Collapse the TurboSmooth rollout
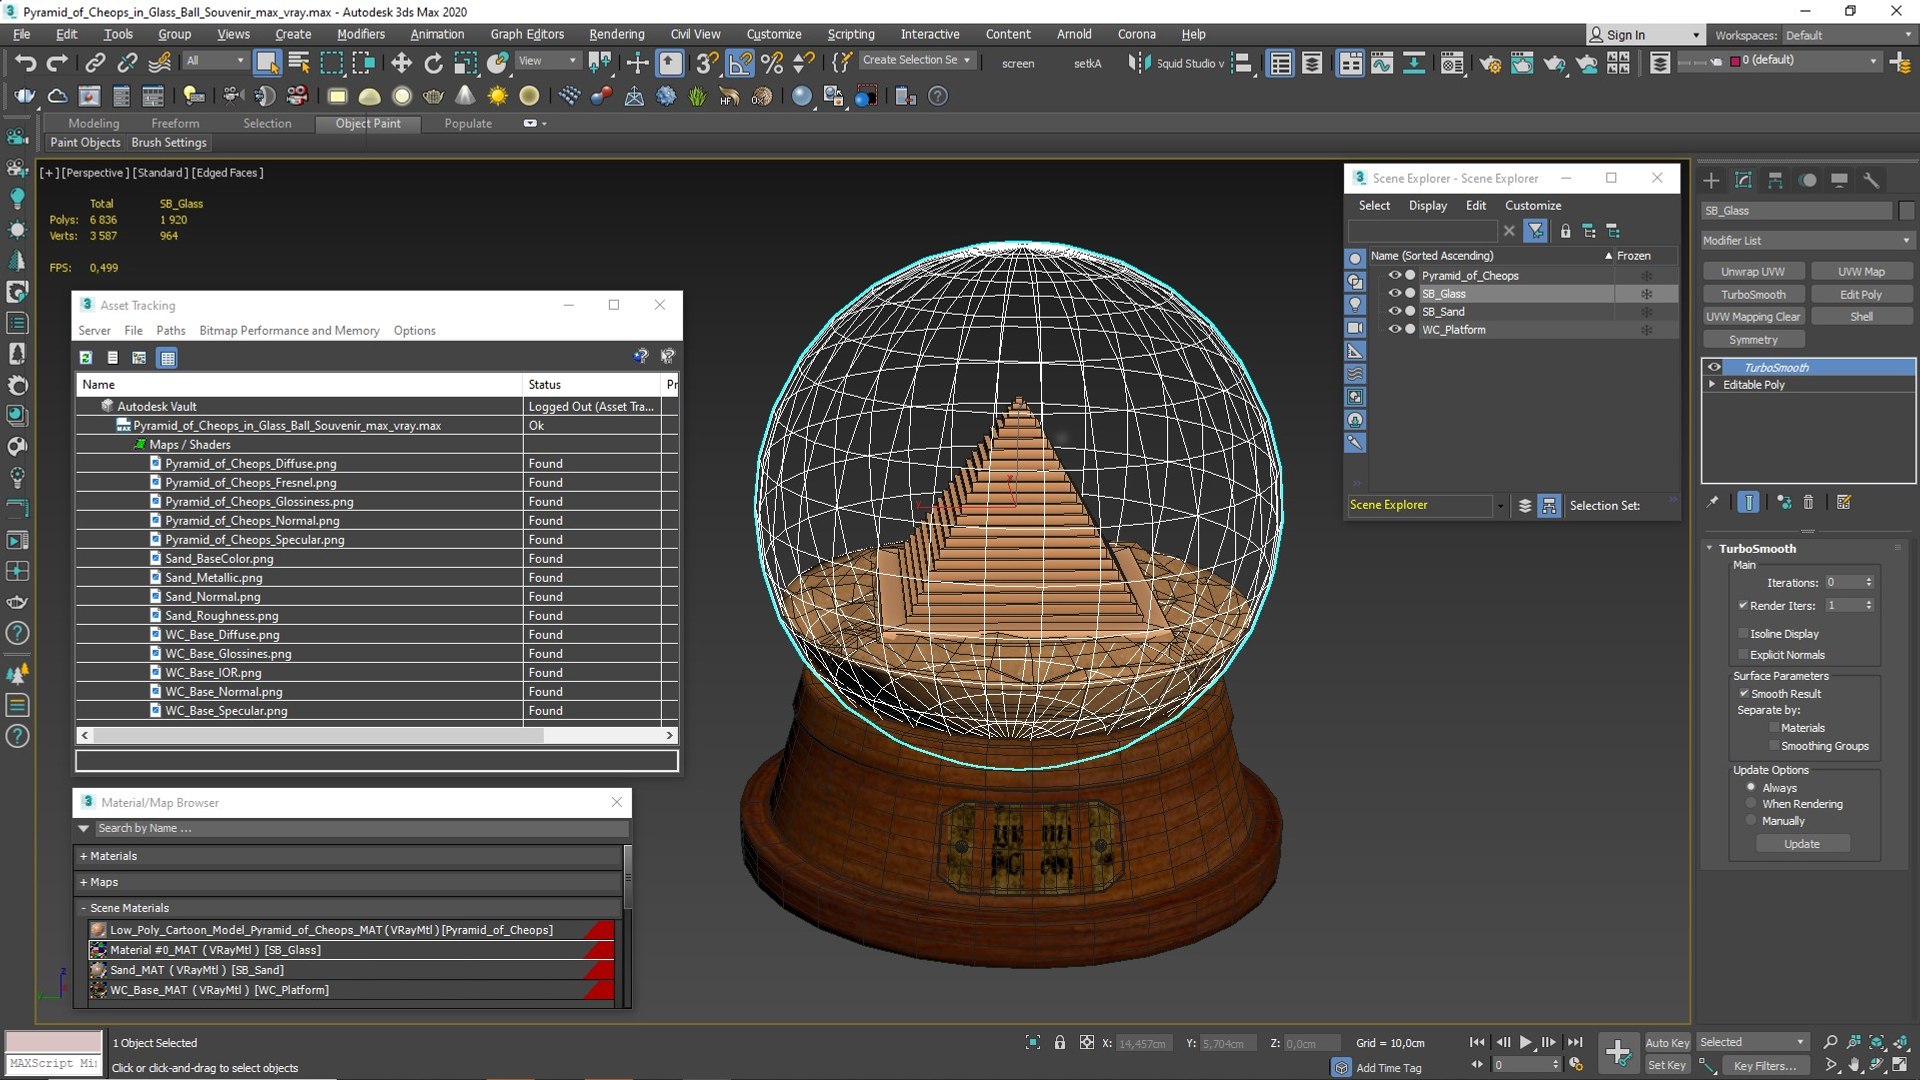 point(1709,548)
